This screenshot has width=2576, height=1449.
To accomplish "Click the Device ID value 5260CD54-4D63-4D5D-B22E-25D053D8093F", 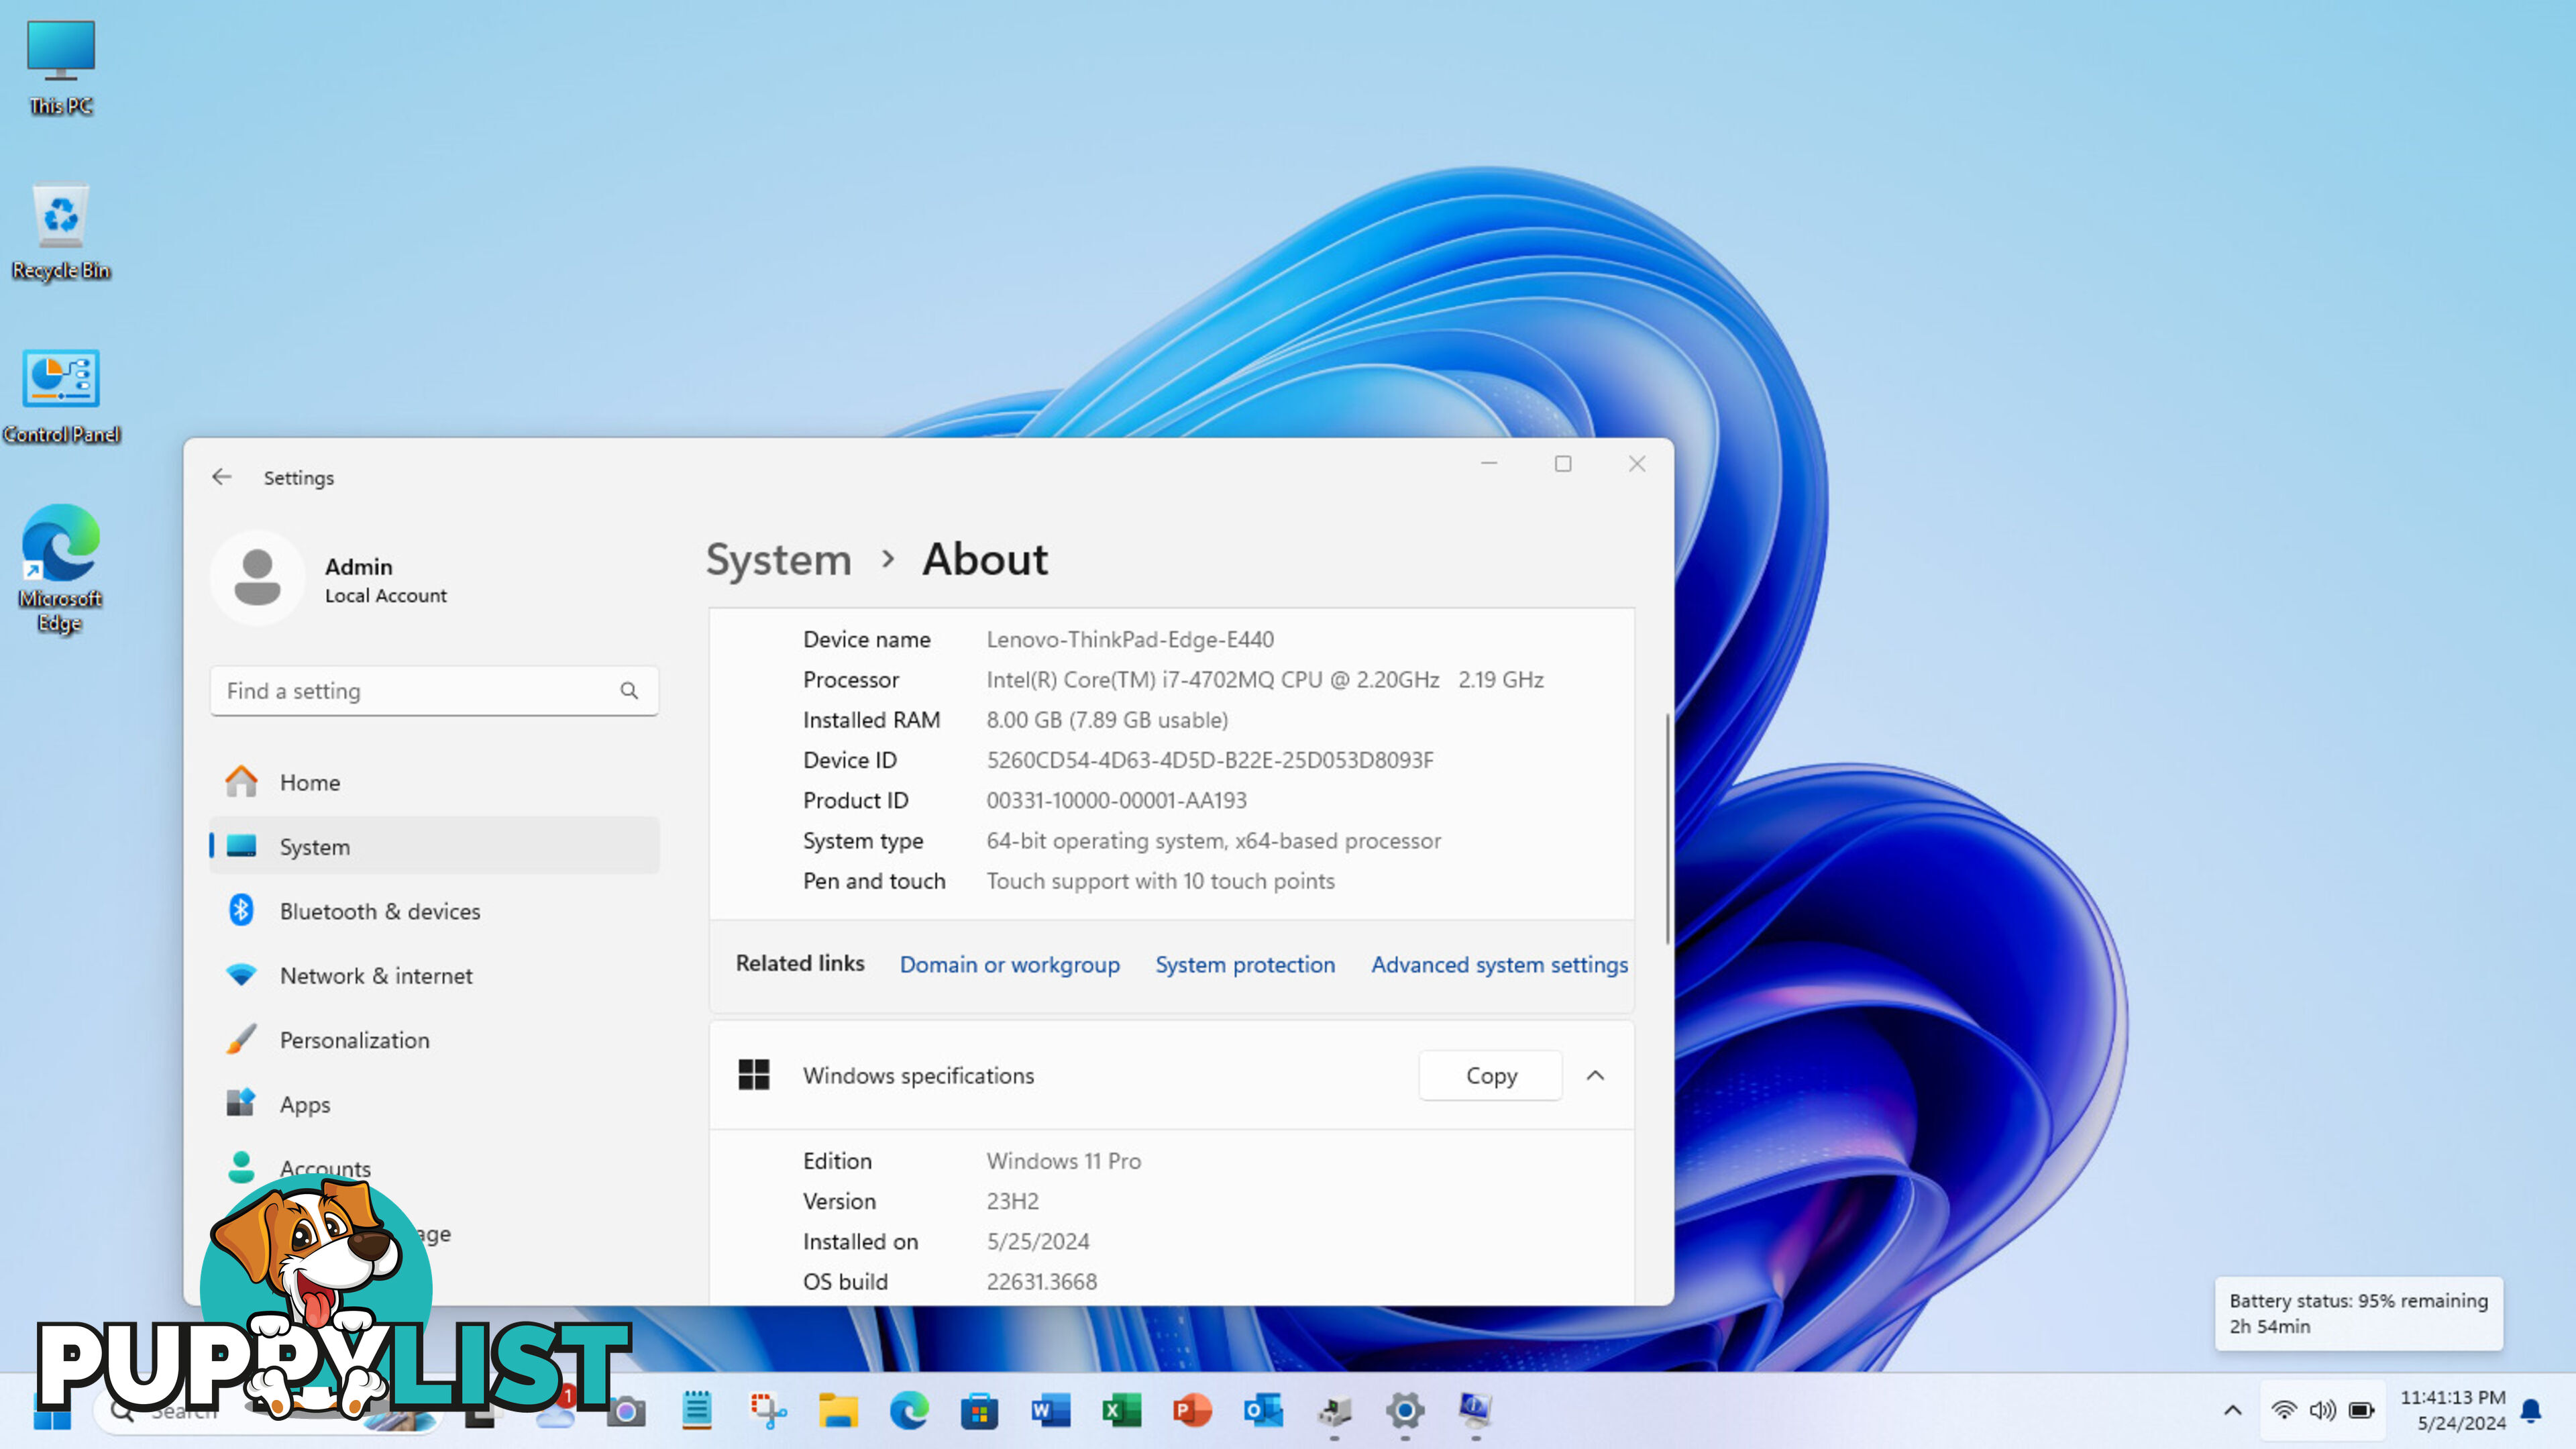I will [x=1210, y=760].
